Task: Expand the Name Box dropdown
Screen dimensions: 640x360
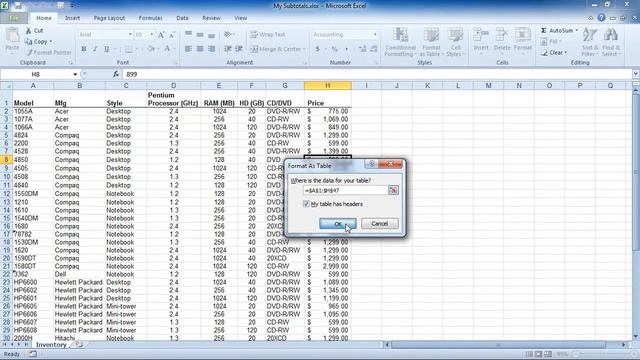Action: point(75,74)
